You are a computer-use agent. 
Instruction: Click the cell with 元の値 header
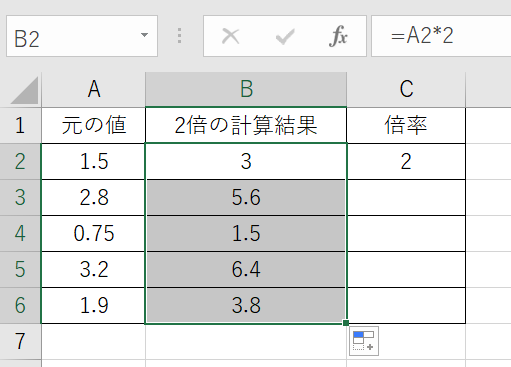coord(94,126)
